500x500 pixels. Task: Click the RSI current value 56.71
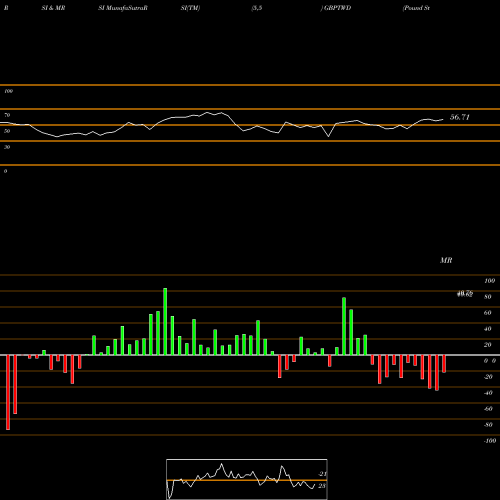(460, 117)
